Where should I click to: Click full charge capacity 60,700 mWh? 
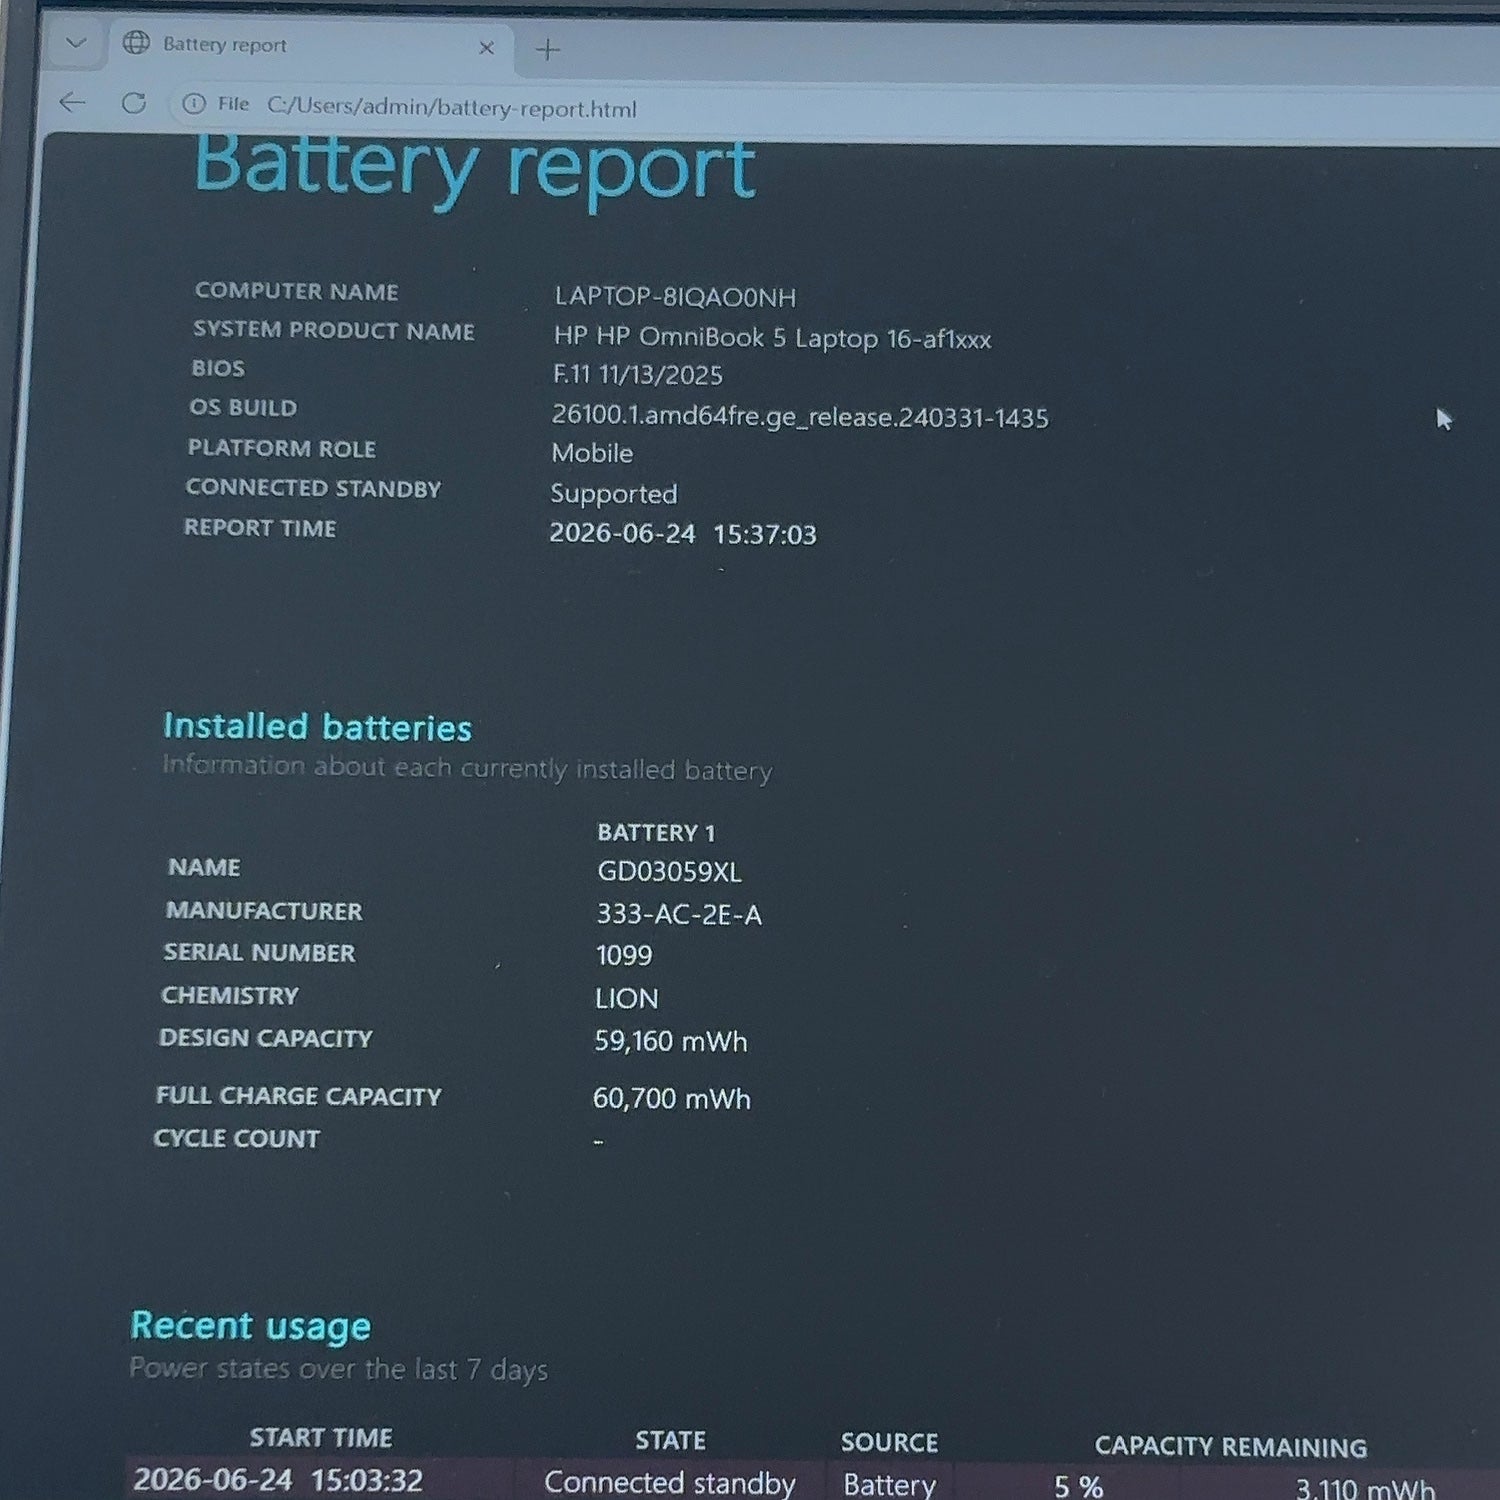click(x=672, y=1098)
